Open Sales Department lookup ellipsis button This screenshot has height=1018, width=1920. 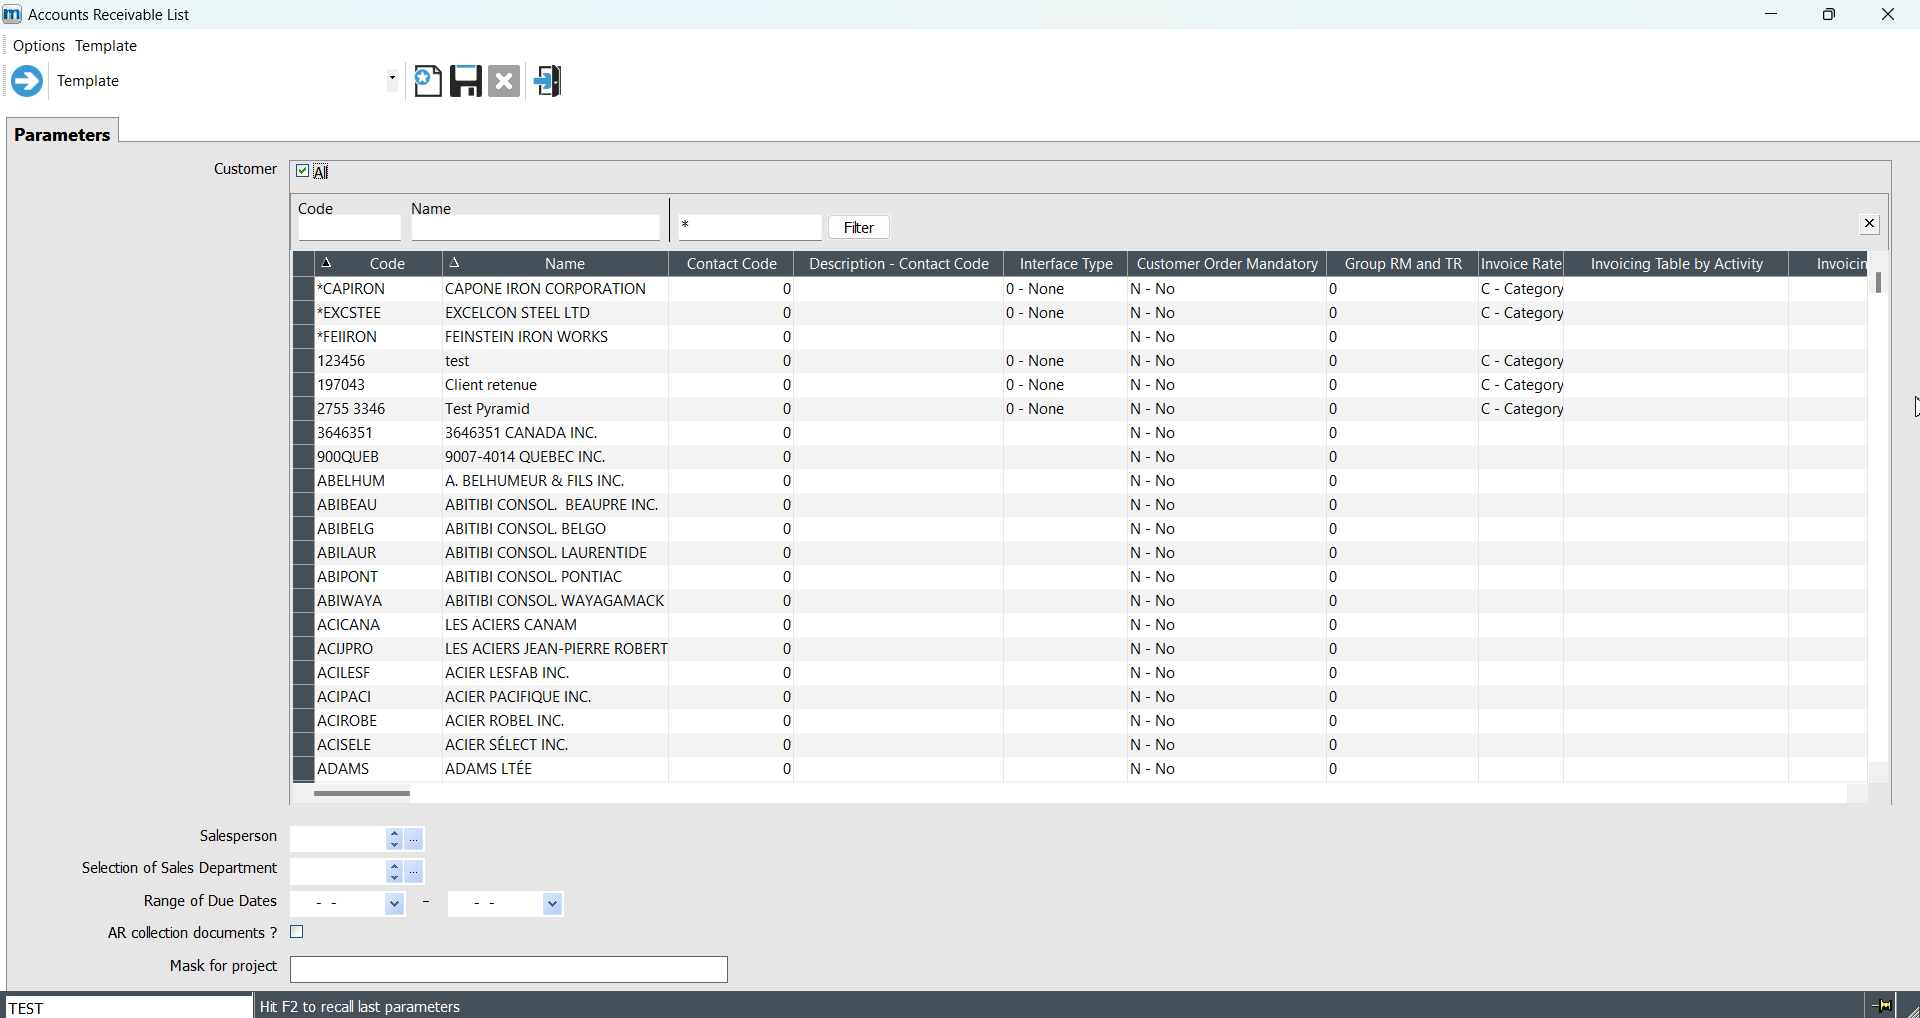415,872
